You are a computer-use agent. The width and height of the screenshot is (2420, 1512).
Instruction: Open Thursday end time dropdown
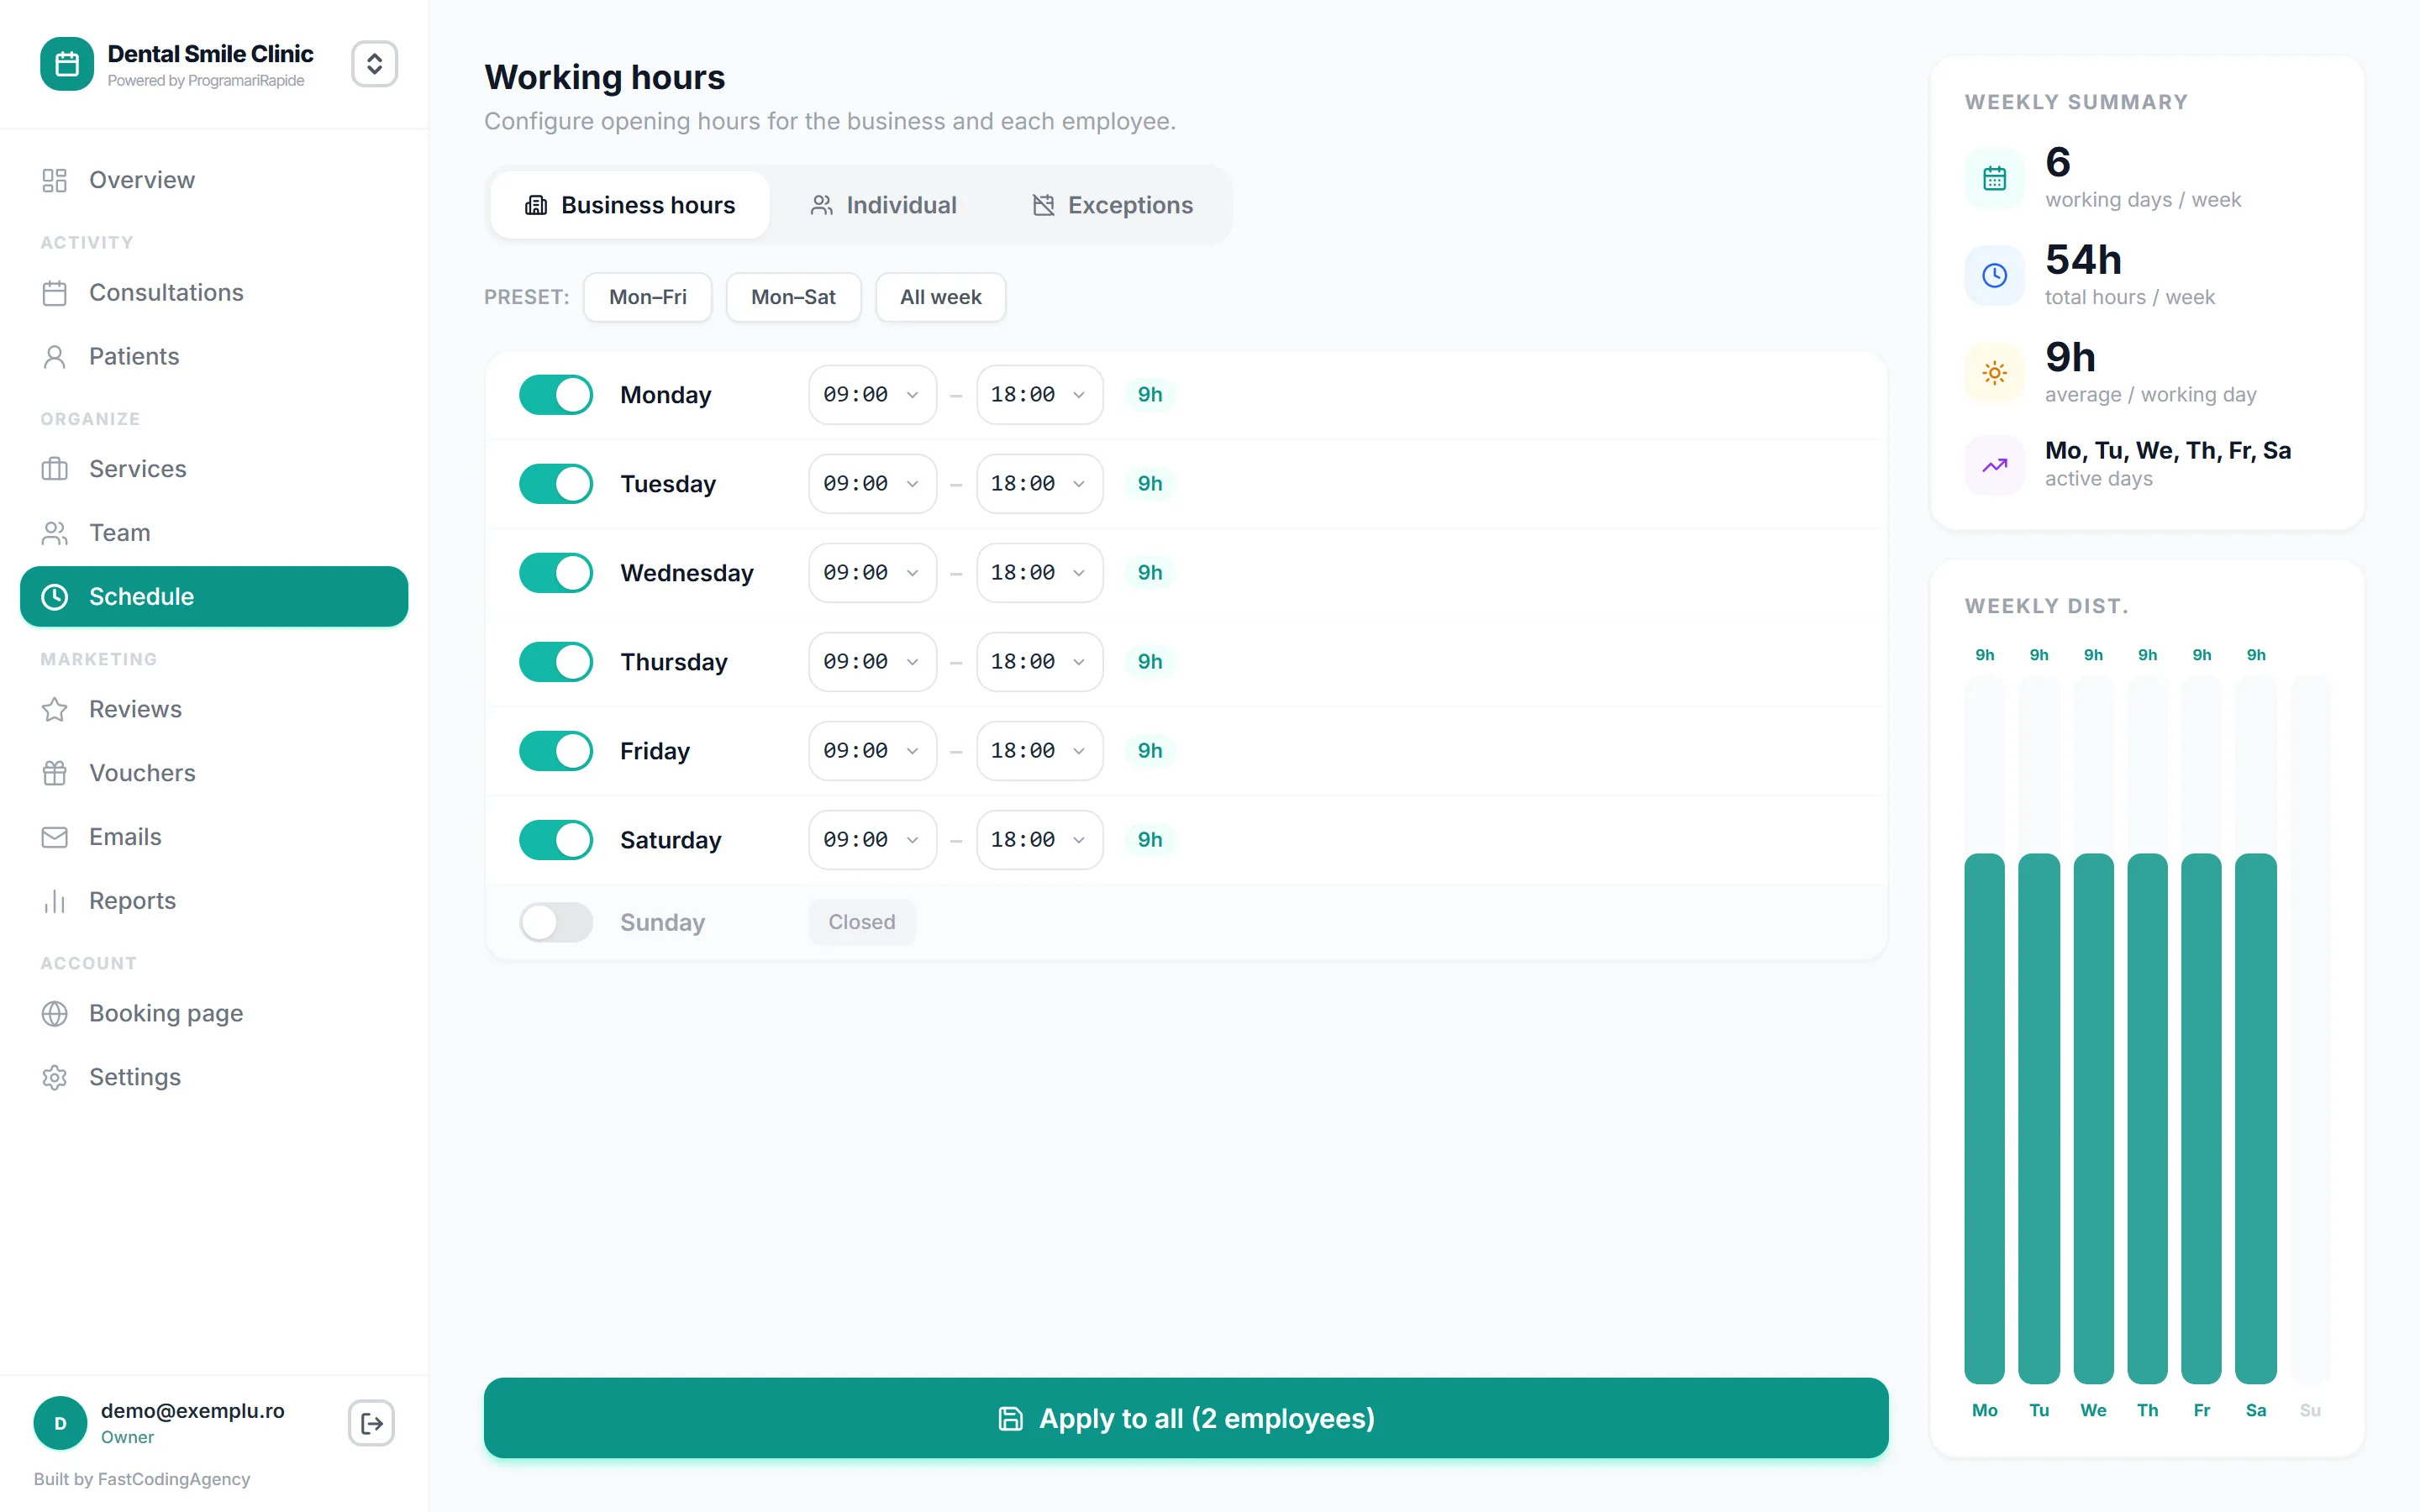click(x=1040, y=662)
